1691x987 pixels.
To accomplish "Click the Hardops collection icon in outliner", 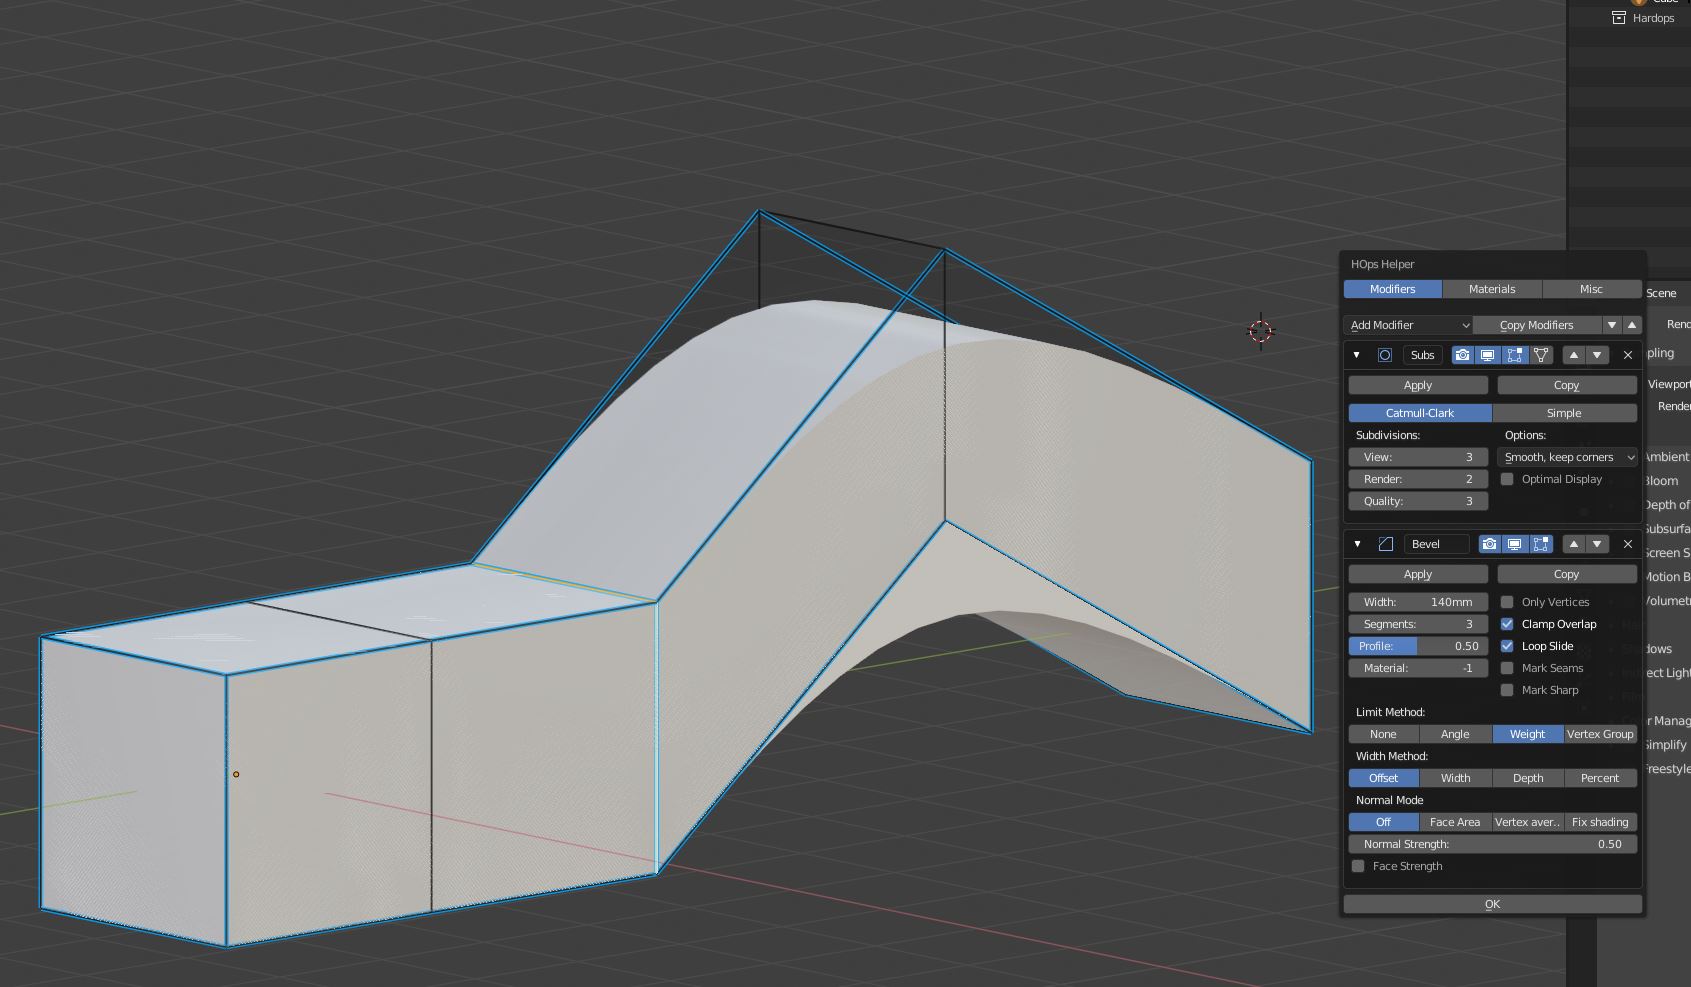I will click(x=1619, y=18).
